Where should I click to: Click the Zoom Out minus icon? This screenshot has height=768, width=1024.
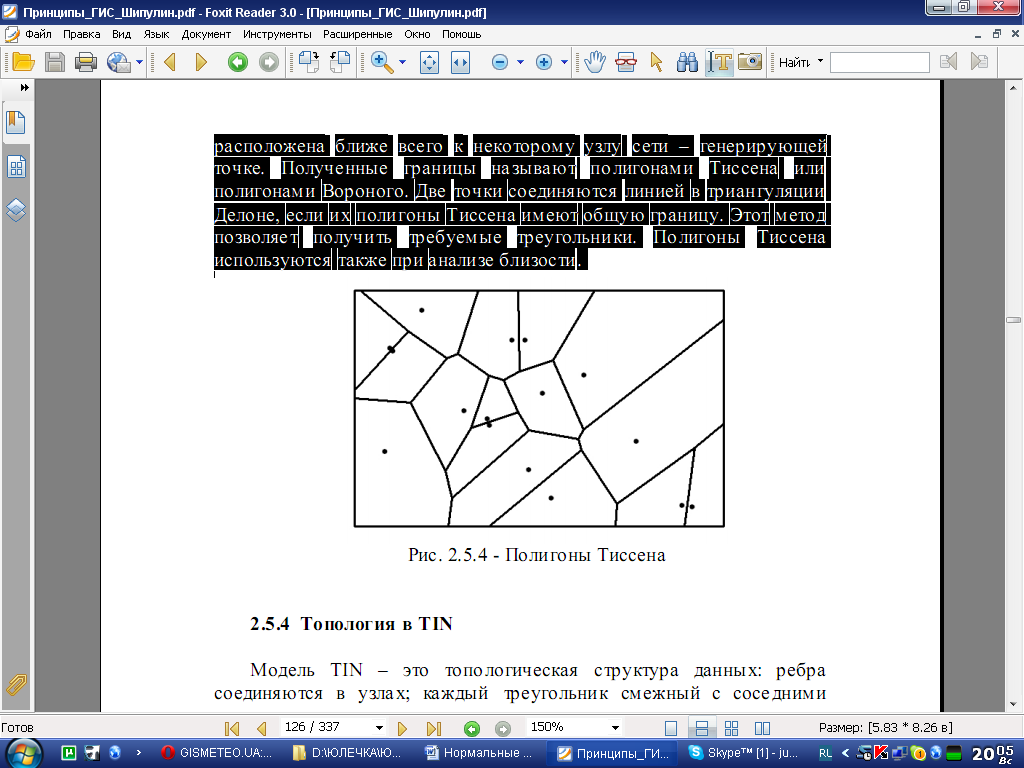(500, 62)
